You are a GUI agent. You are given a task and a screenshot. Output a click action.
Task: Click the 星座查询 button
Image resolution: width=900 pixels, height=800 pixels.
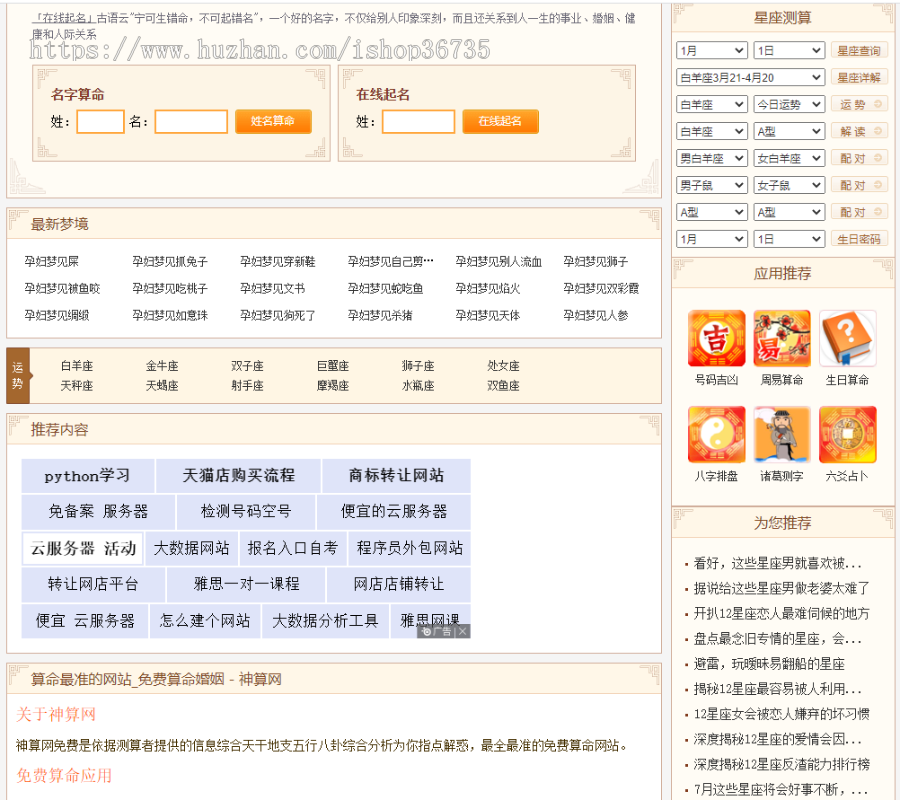tap(858, 50)
